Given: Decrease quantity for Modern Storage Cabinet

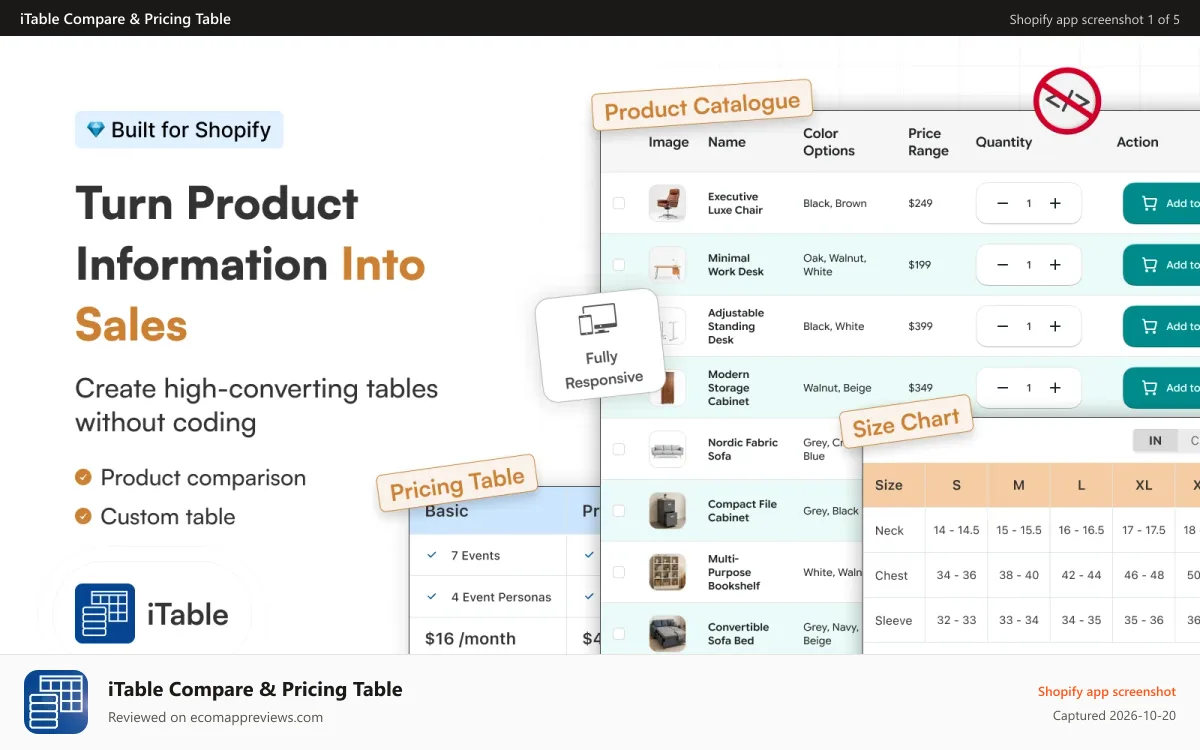Looking at the screenshot, I should (1002, 388).
